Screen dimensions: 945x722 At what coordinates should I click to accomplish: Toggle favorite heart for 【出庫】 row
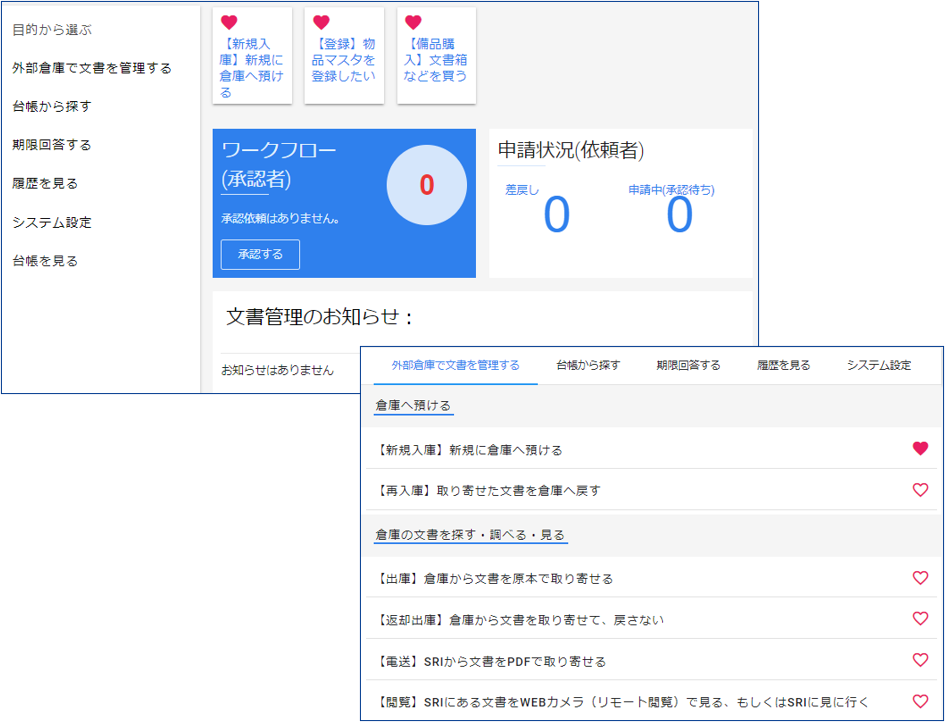[920, 578]
